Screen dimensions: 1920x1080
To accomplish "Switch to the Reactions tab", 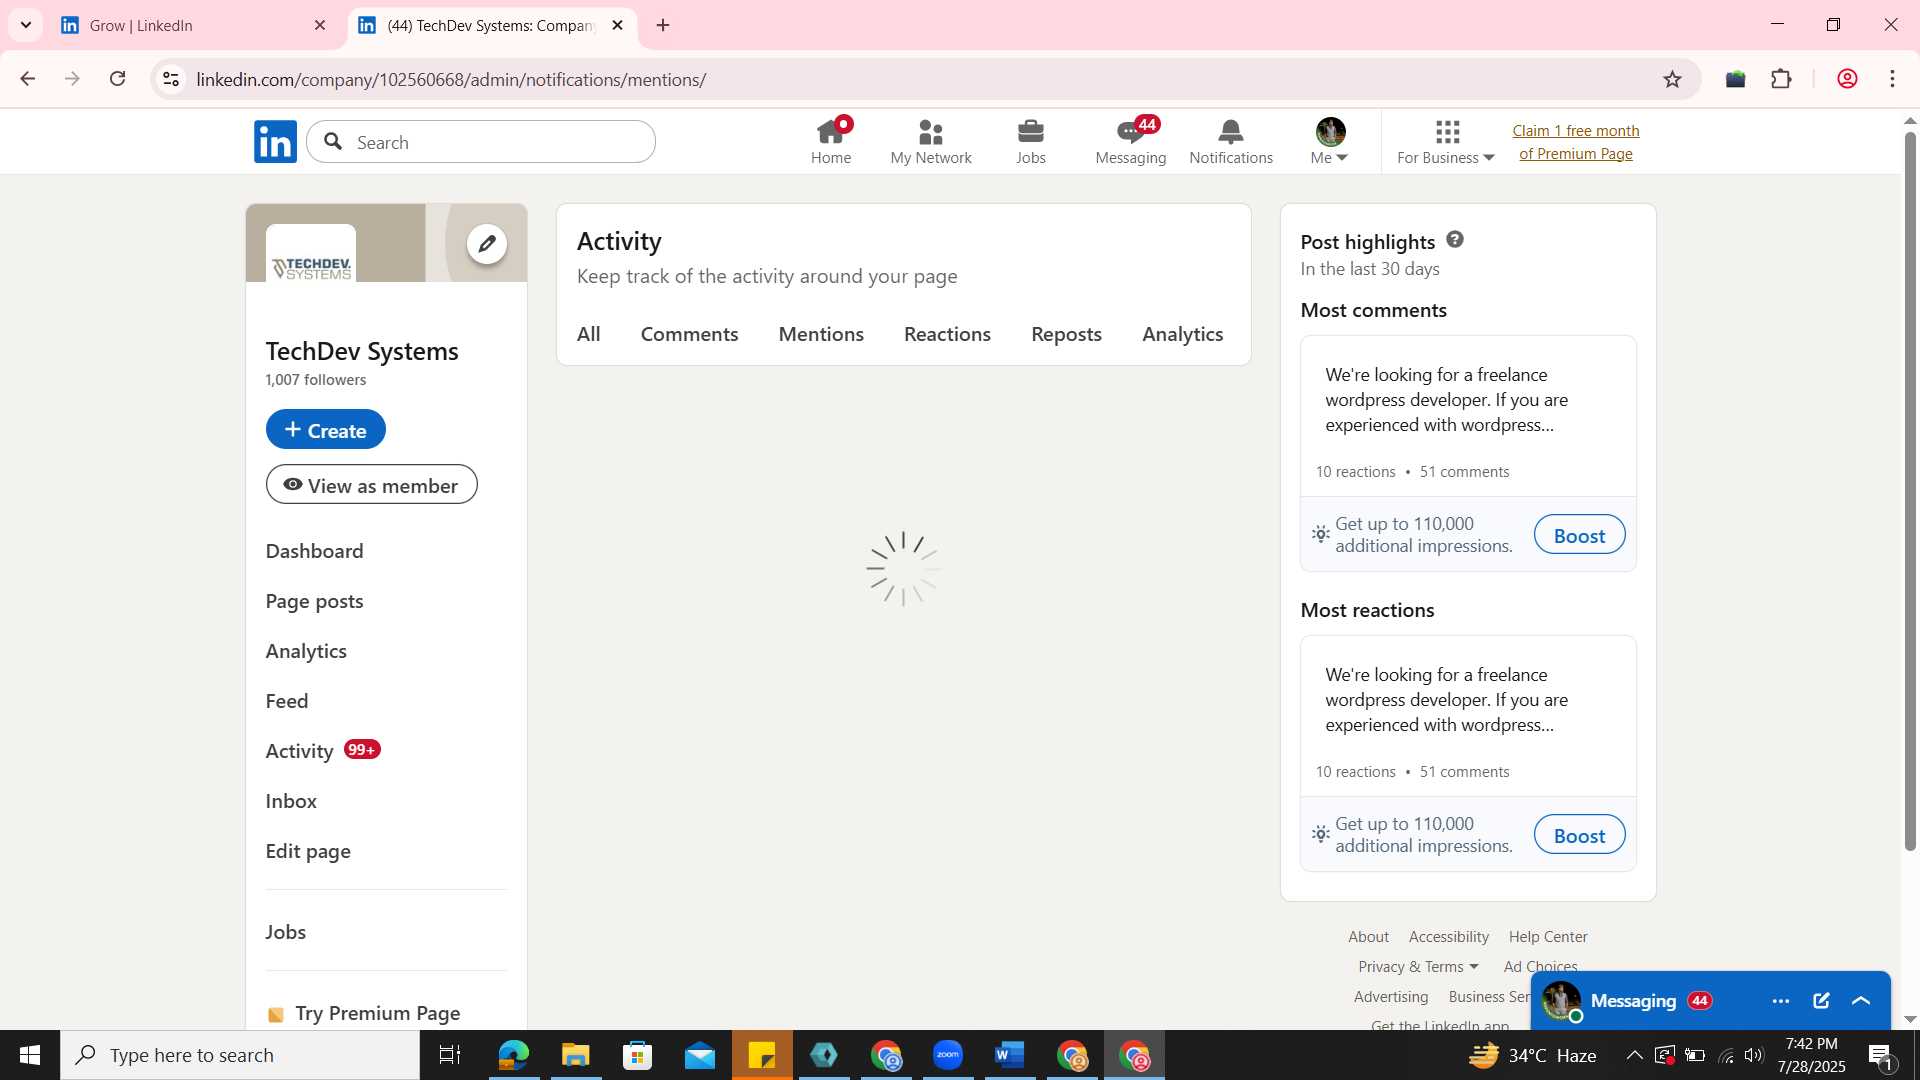I will tap(947, 335).
